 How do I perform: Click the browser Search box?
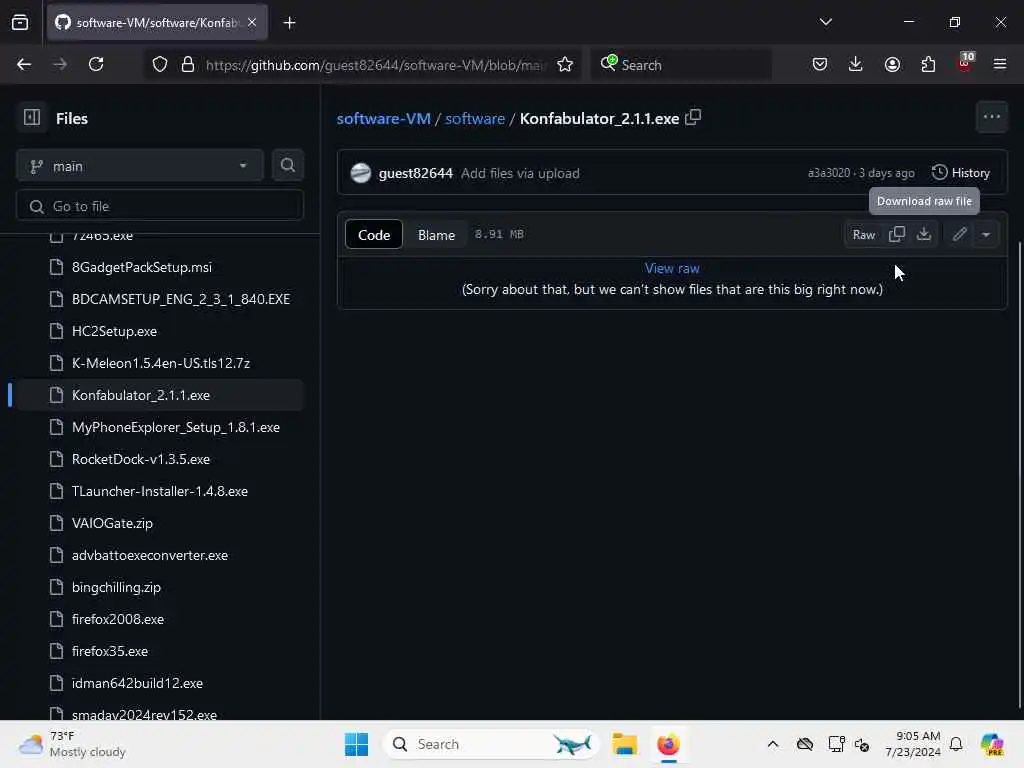[680, 65]
